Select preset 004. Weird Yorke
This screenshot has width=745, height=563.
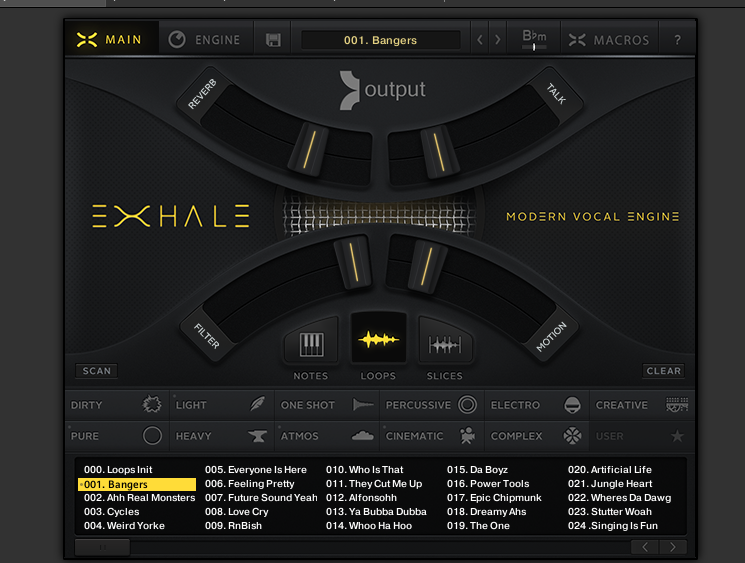124,525
